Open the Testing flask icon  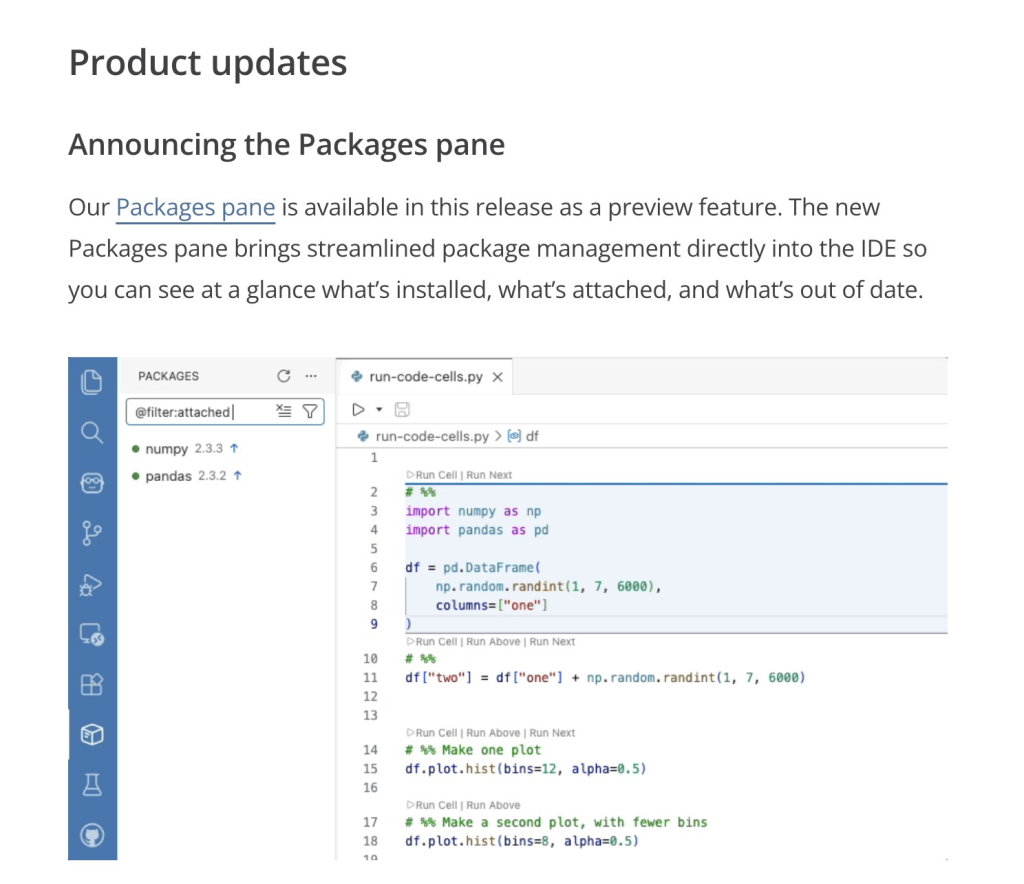(91, 785)
